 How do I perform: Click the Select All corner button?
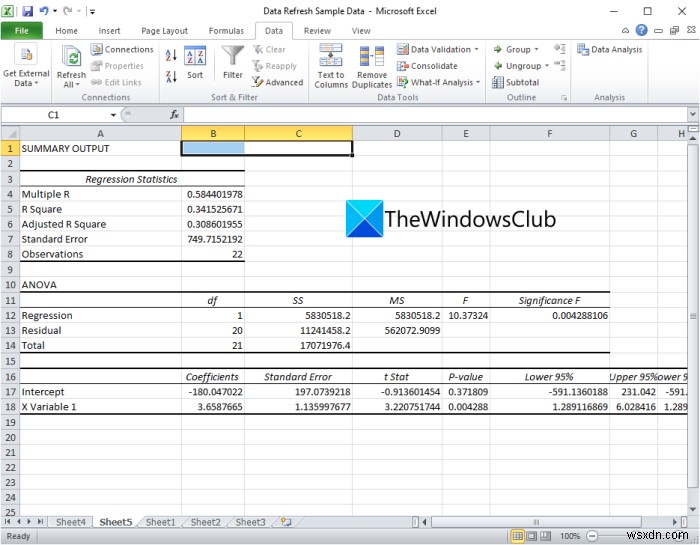[10, 133]
